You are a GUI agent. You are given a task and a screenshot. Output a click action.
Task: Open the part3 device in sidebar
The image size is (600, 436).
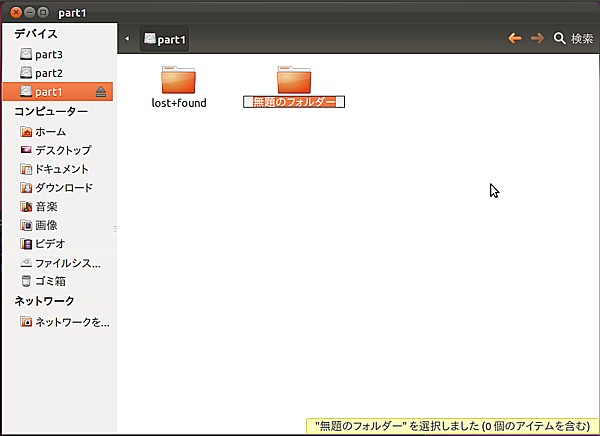(x=58, y=54)
